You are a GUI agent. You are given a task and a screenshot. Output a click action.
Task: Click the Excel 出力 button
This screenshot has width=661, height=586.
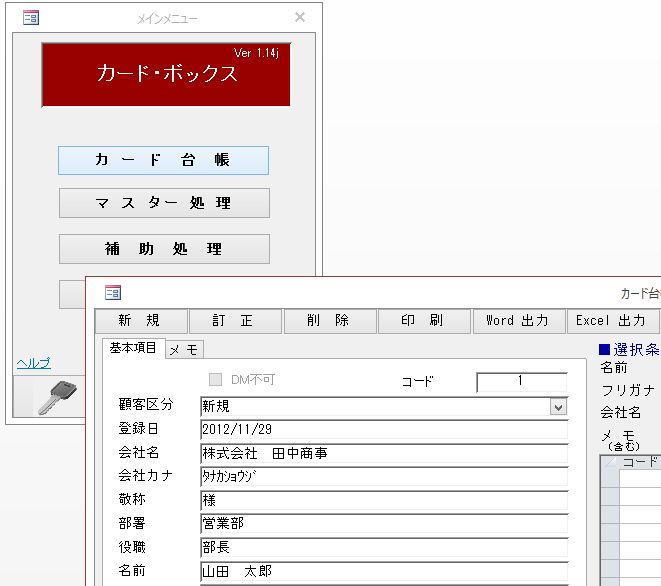click(613, 321)
